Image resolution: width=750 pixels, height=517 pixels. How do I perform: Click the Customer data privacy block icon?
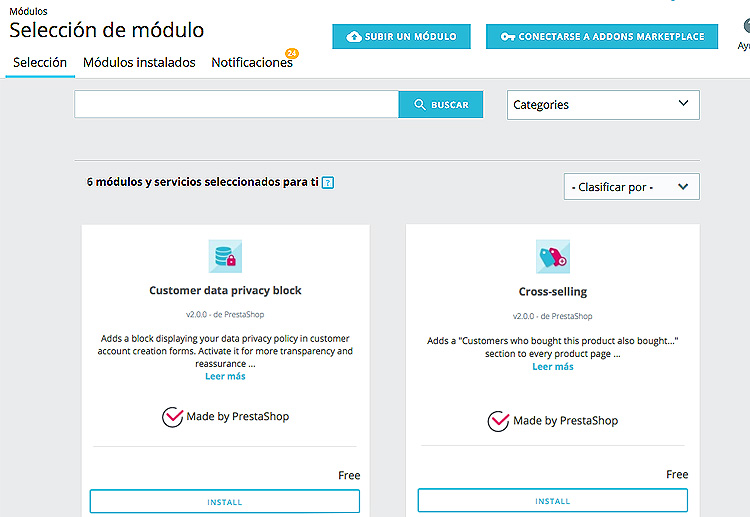tap(225, 256)
